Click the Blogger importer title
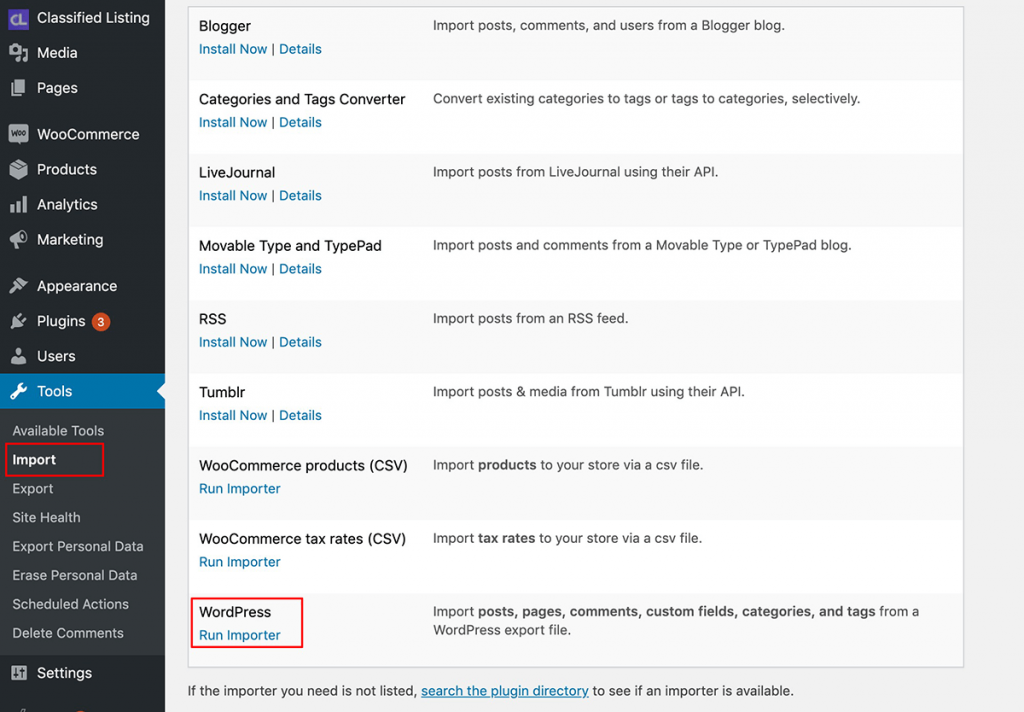The height and width of the screenshot is (712, 1024). click(225, 26)
